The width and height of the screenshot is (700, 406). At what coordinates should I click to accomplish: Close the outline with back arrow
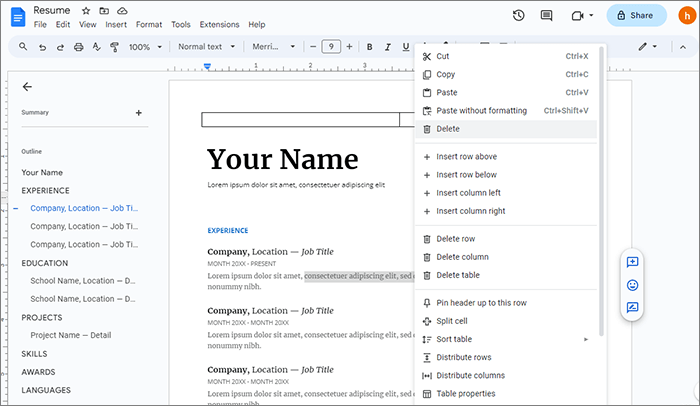tap(27, 87)
